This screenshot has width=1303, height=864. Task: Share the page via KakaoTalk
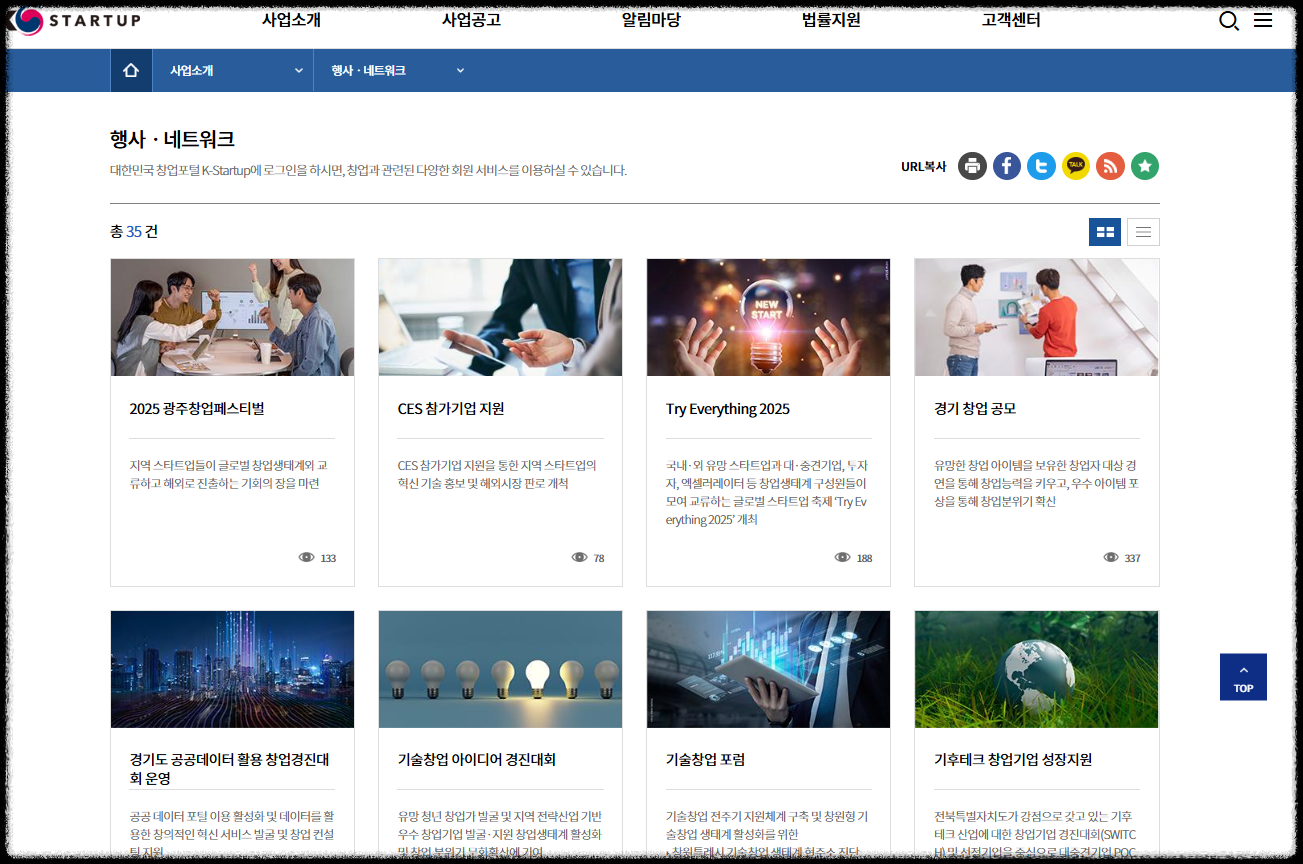1075,166
